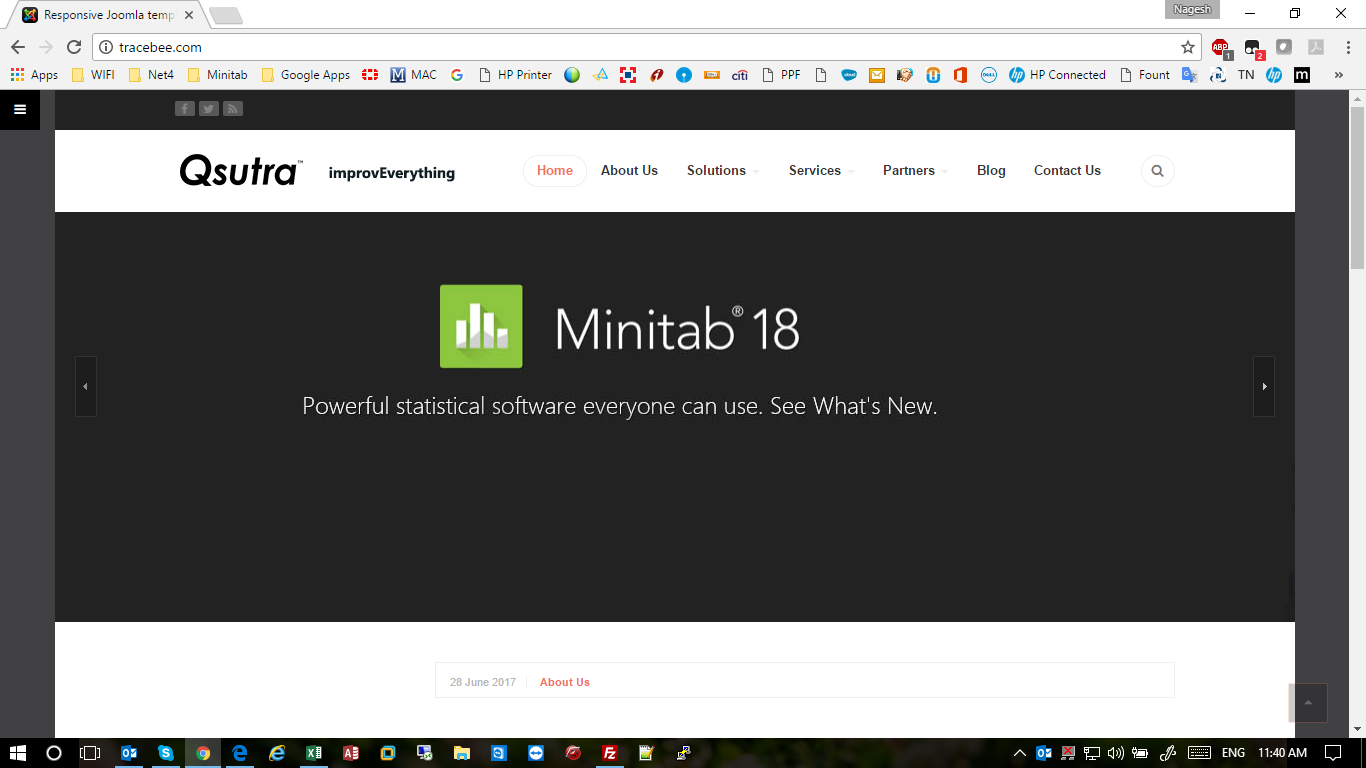Open the WIFI bookmark folder
1366x768 pixels.
93,75
